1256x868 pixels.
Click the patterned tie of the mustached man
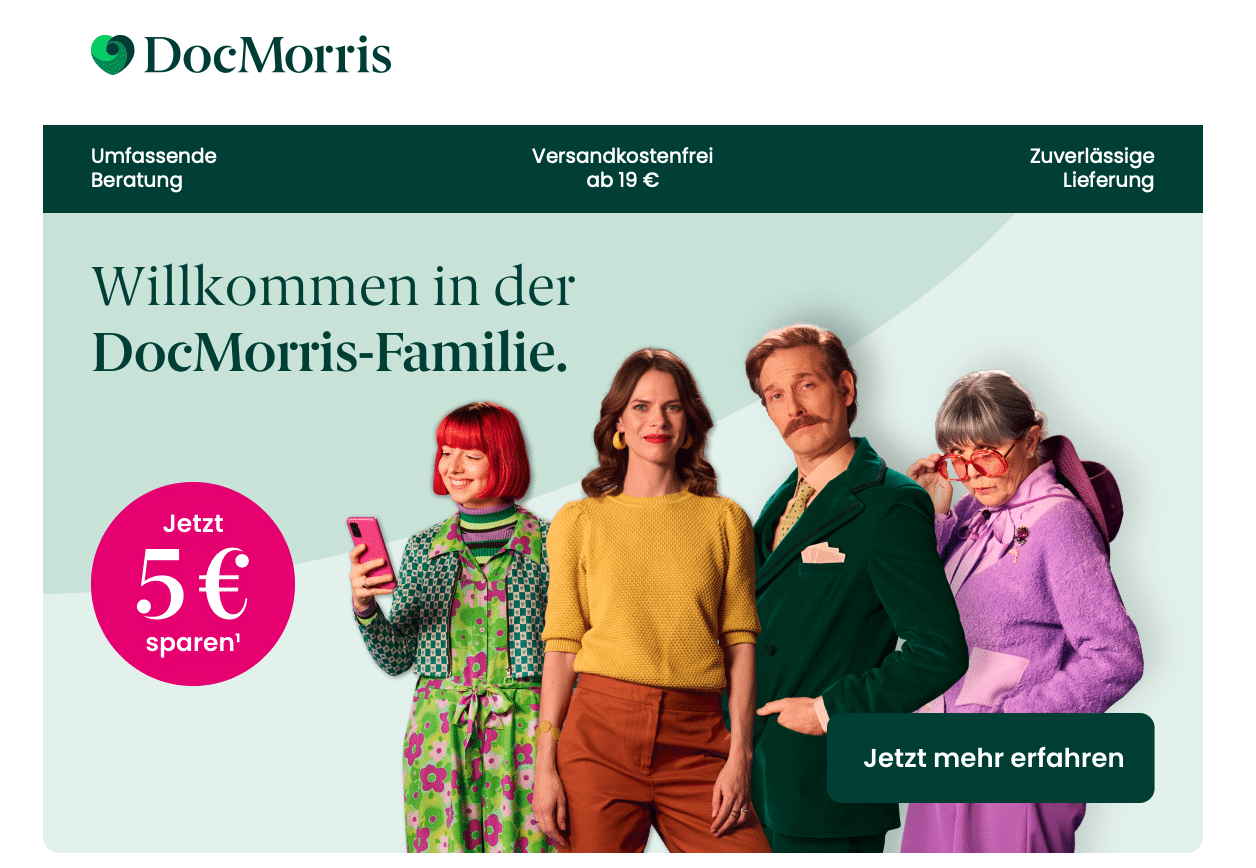(x=796, y=509)
